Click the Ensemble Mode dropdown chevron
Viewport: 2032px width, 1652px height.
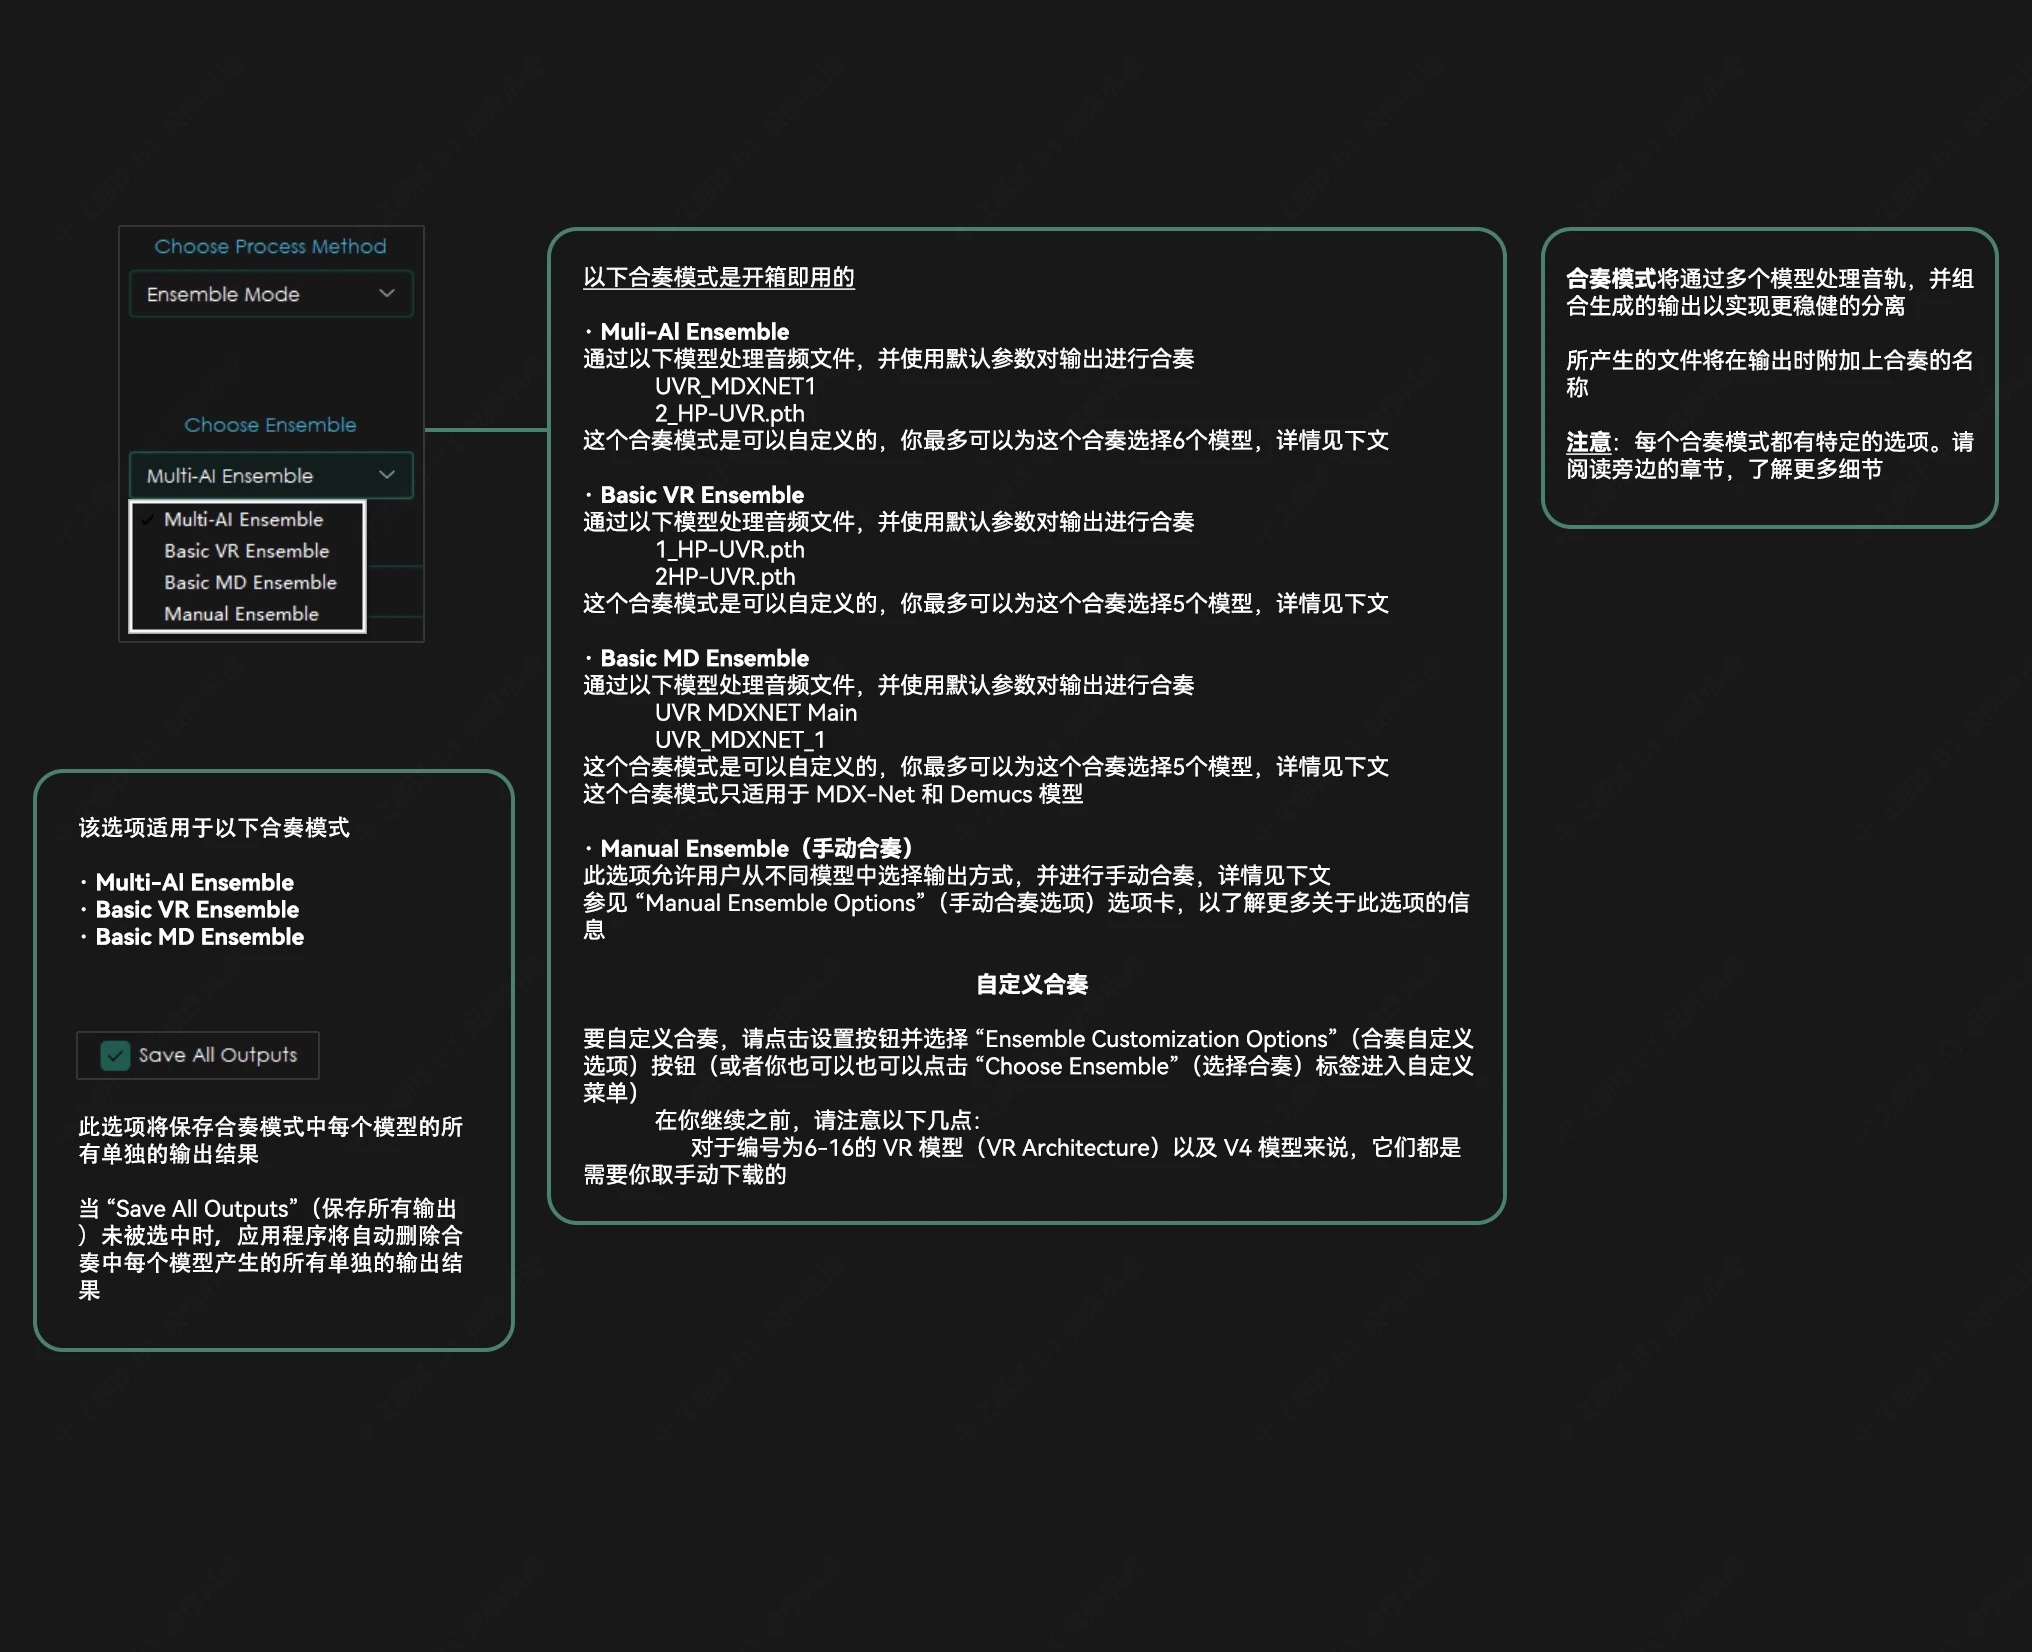click(x=387, y=293)
